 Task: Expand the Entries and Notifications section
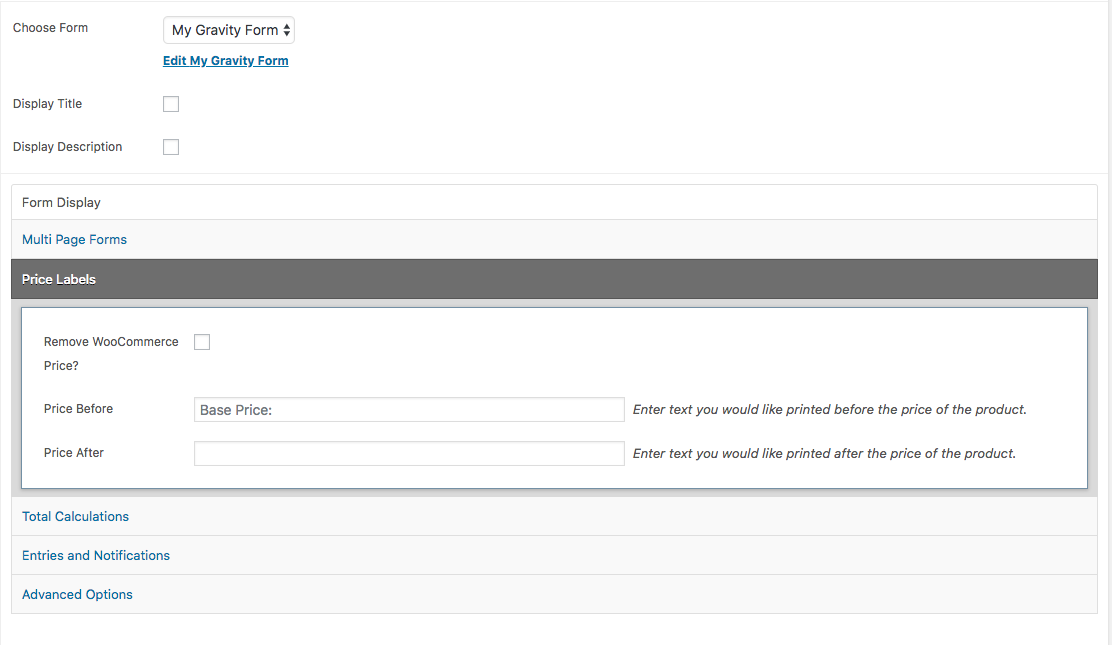[95, 555]
